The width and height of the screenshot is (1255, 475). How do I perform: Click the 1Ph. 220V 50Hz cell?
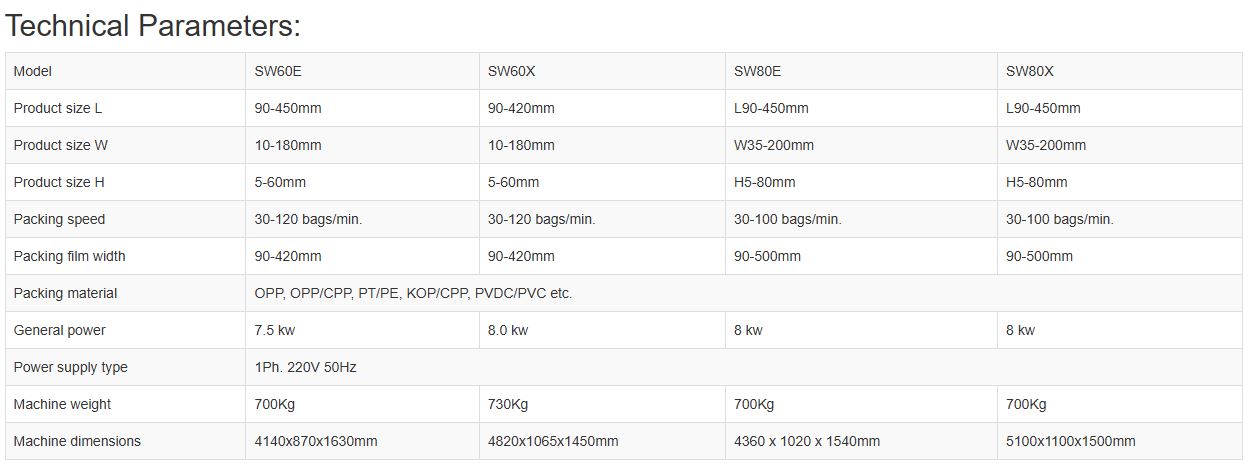click(x=744, y=367)
